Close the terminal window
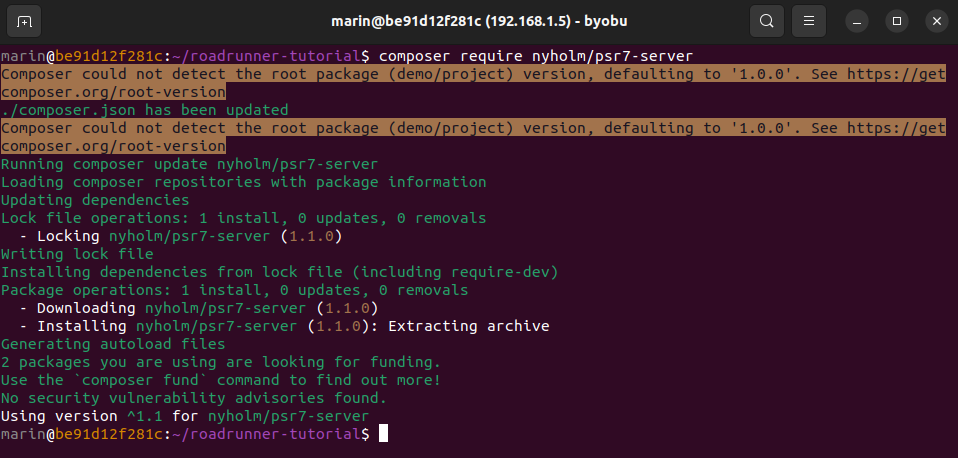958x458 pixels. click(x=937, y=21)
